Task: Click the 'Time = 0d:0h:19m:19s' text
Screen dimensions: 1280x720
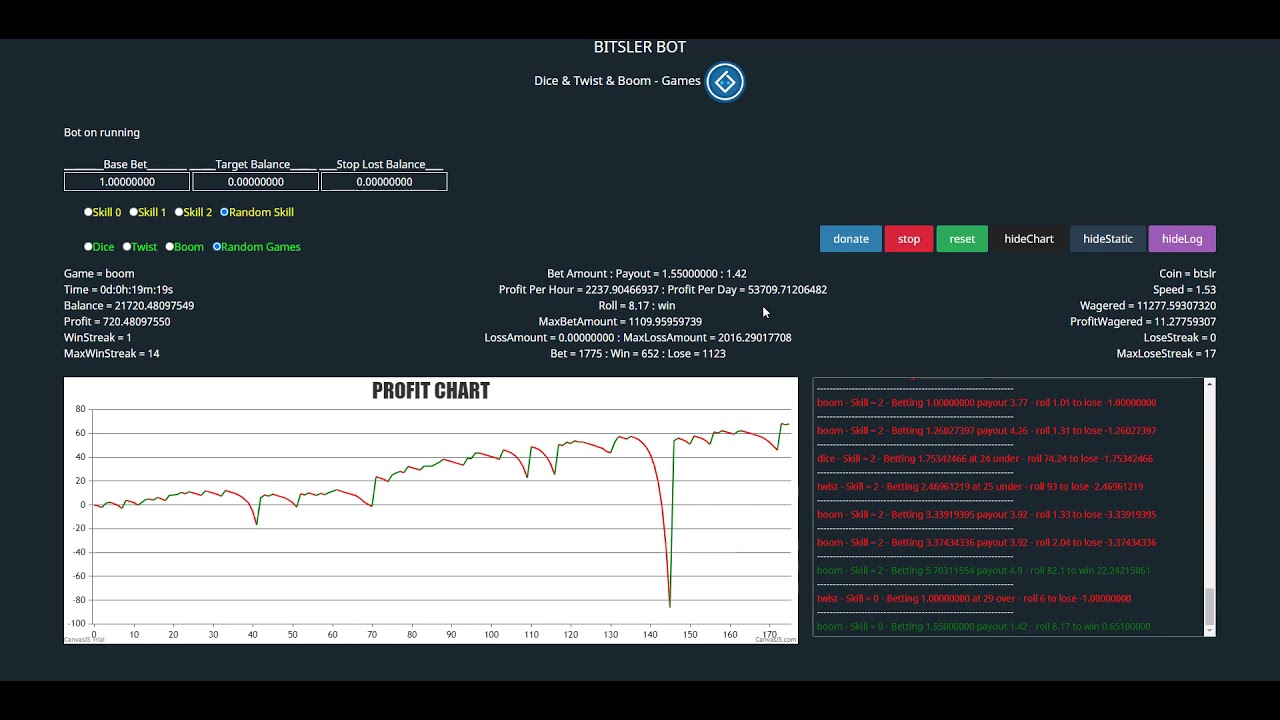Action: pyautogui.click(x=118, y=289)
